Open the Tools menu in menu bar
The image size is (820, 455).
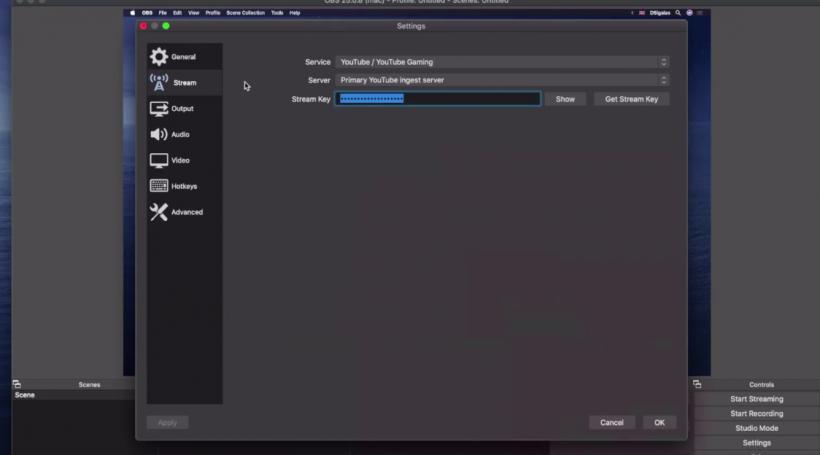[277, 13]
